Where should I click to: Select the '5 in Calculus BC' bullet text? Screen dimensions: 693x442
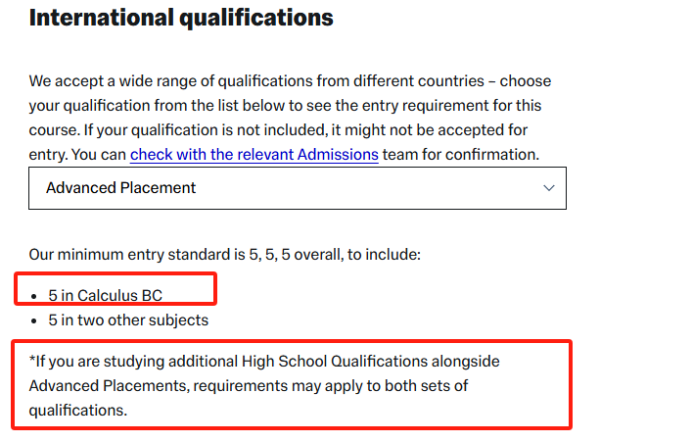click(x=105, y=295)
